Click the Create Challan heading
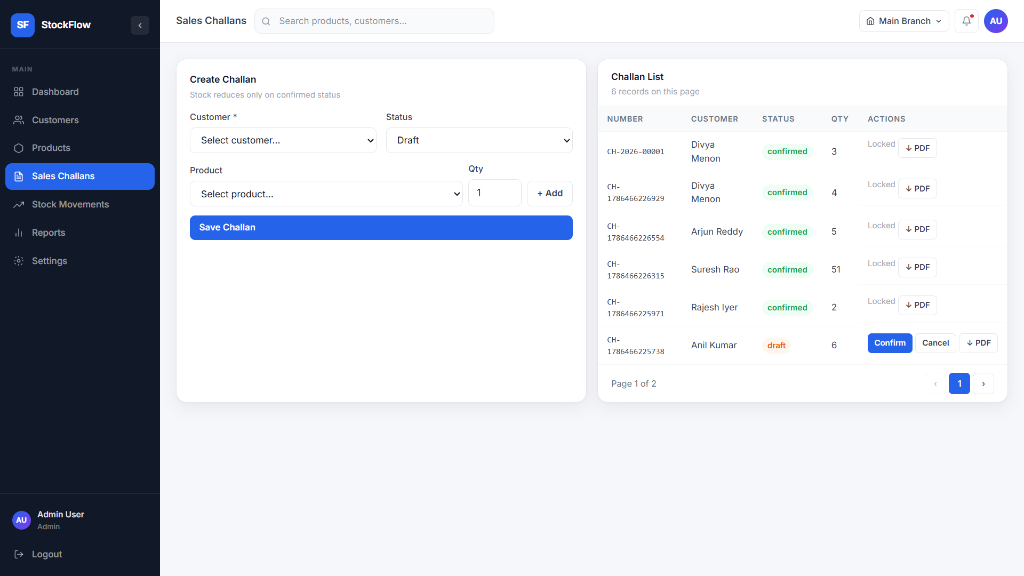 (223, 80)
